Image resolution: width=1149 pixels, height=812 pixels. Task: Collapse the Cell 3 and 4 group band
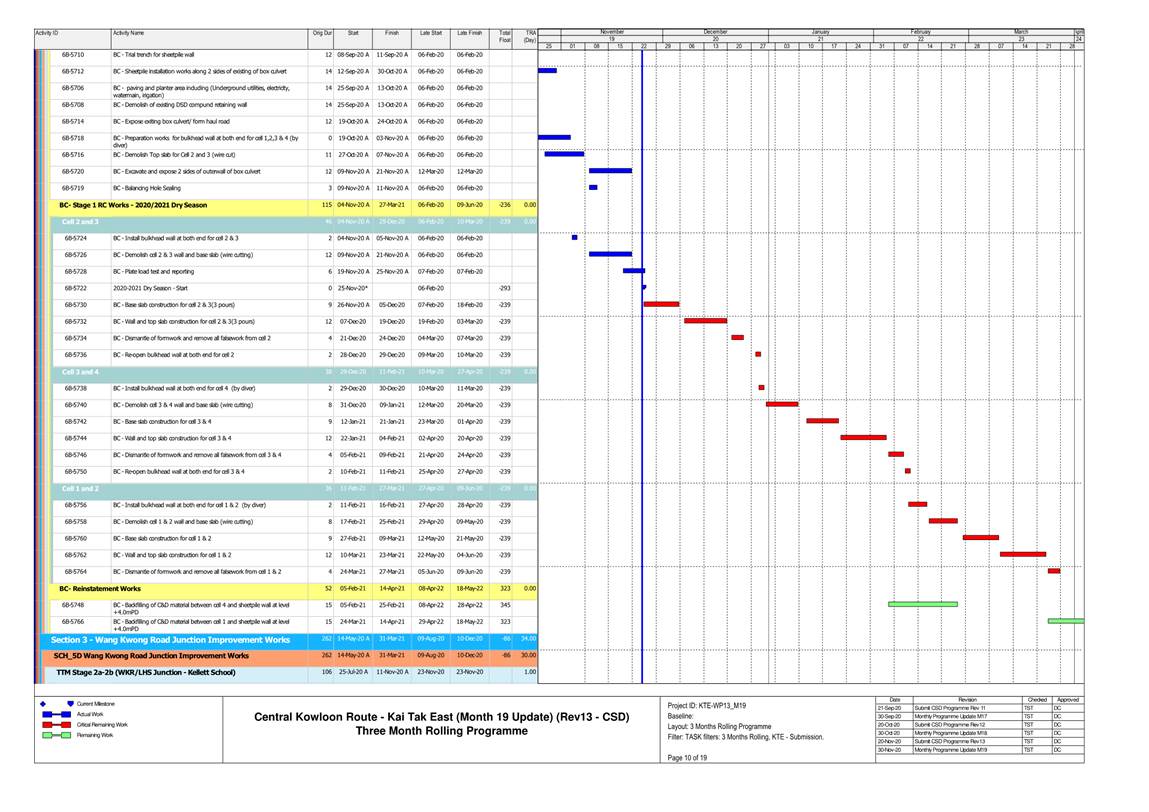[x=80, y=371]
